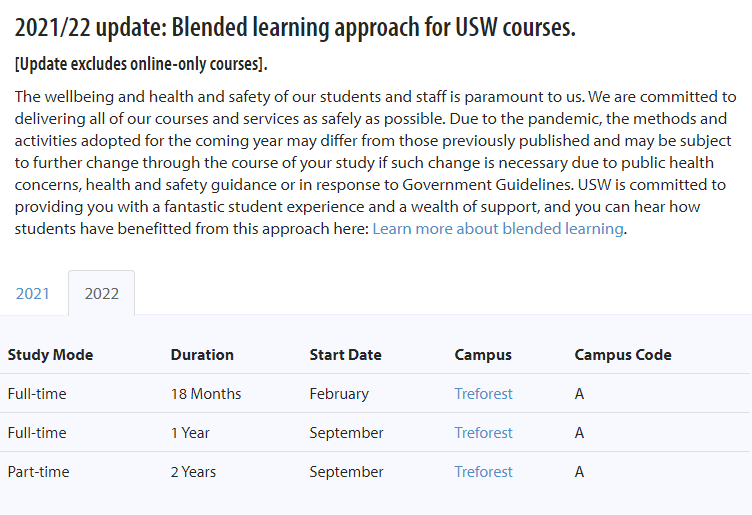Switch to the 2021 tab
The height and width of the screenshot is (515, 752).
tap(33, 293)
